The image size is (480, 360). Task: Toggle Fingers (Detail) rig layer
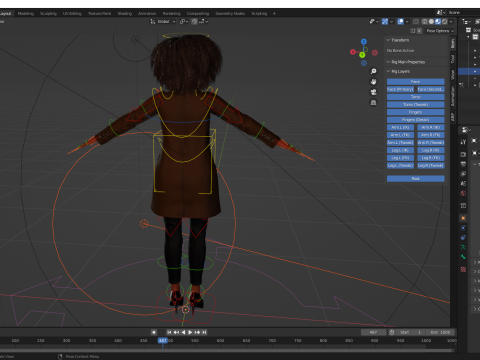416,120
